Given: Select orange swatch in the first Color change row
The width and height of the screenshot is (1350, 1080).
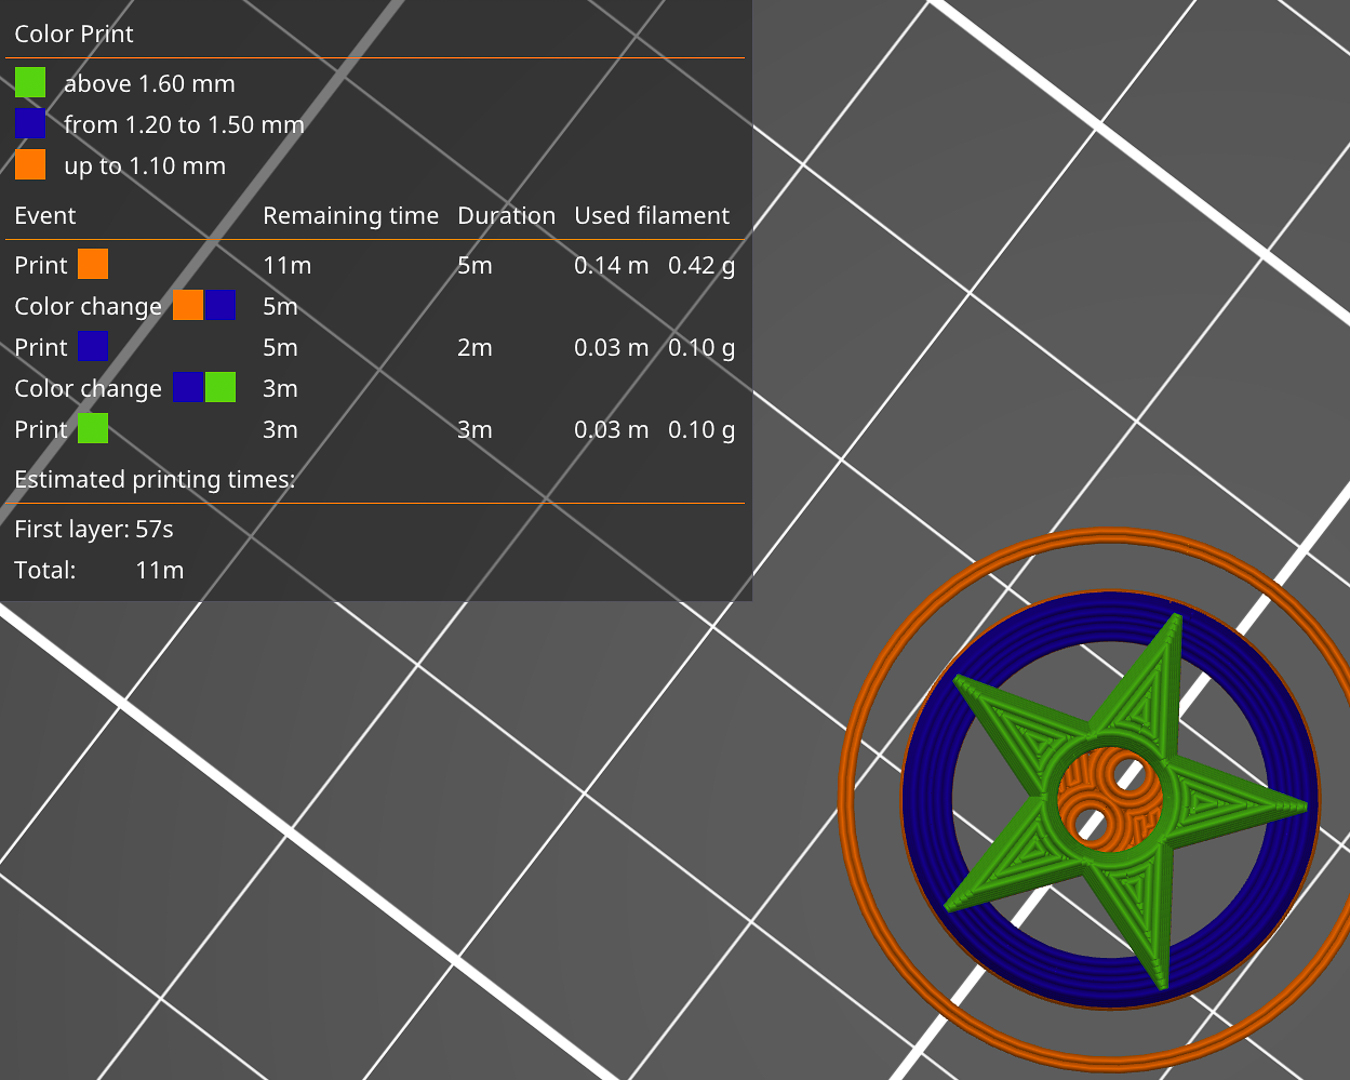Looking at the screenshot, I should [188, 305].
